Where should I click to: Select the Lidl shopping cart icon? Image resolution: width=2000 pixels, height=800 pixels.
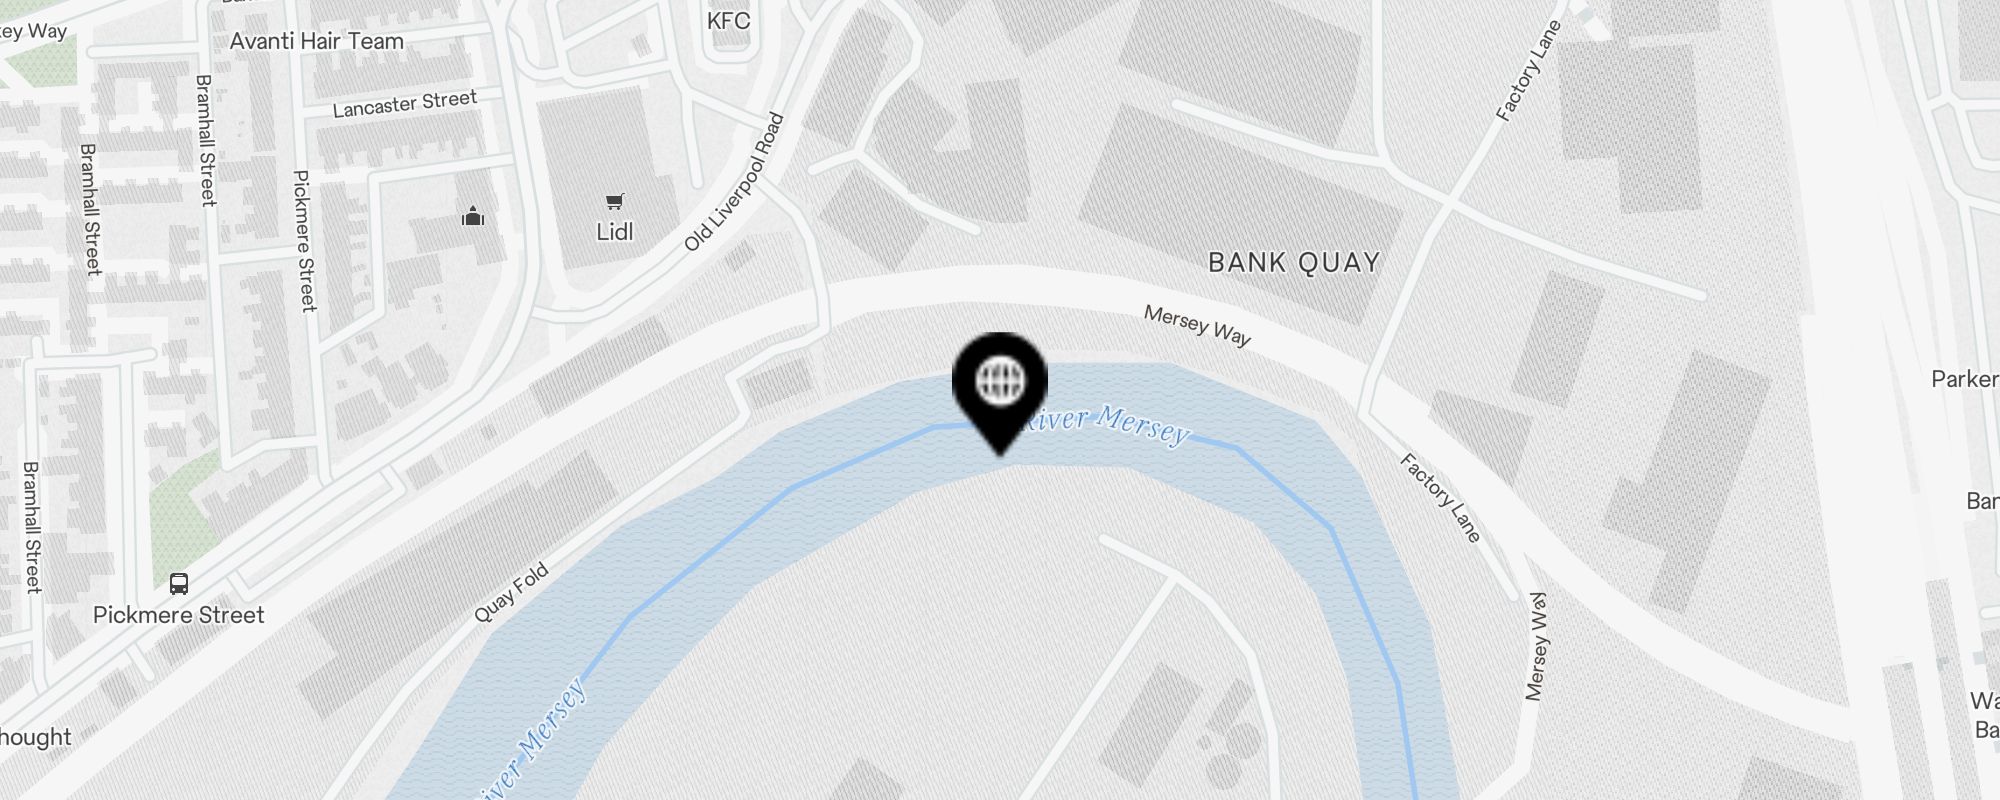615,202
